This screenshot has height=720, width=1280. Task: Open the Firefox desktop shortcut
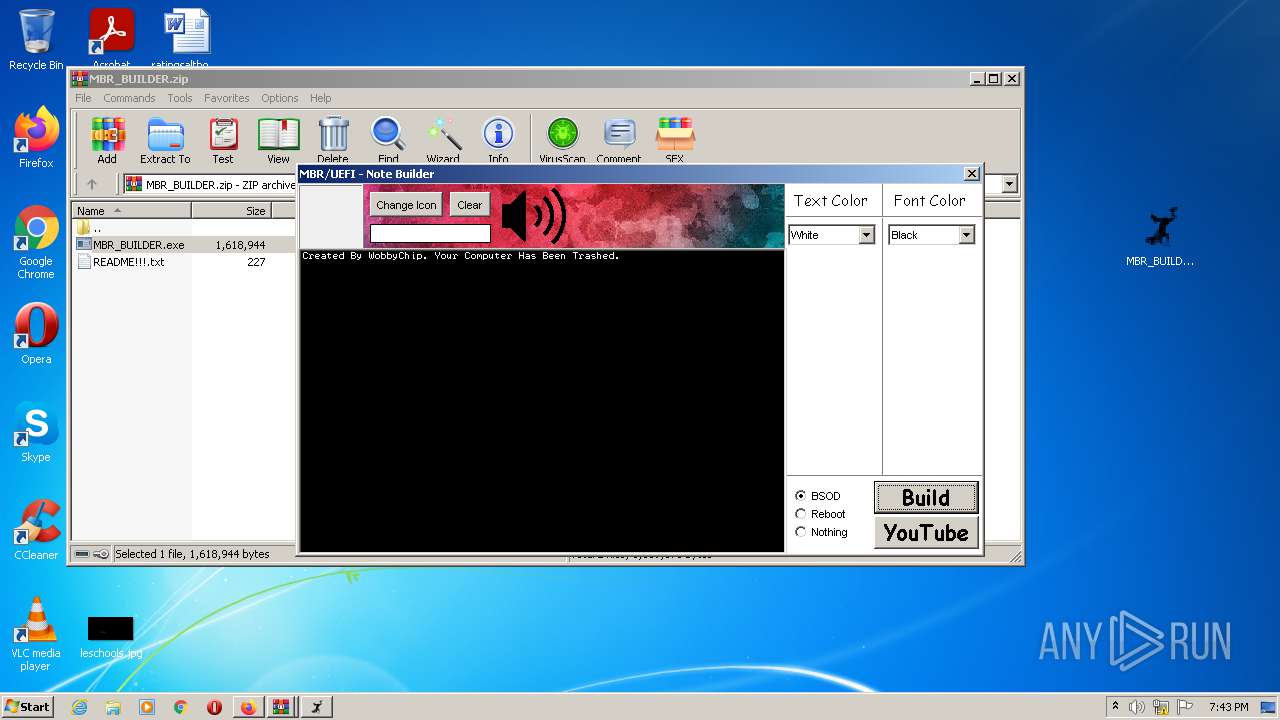coord(36,138)
